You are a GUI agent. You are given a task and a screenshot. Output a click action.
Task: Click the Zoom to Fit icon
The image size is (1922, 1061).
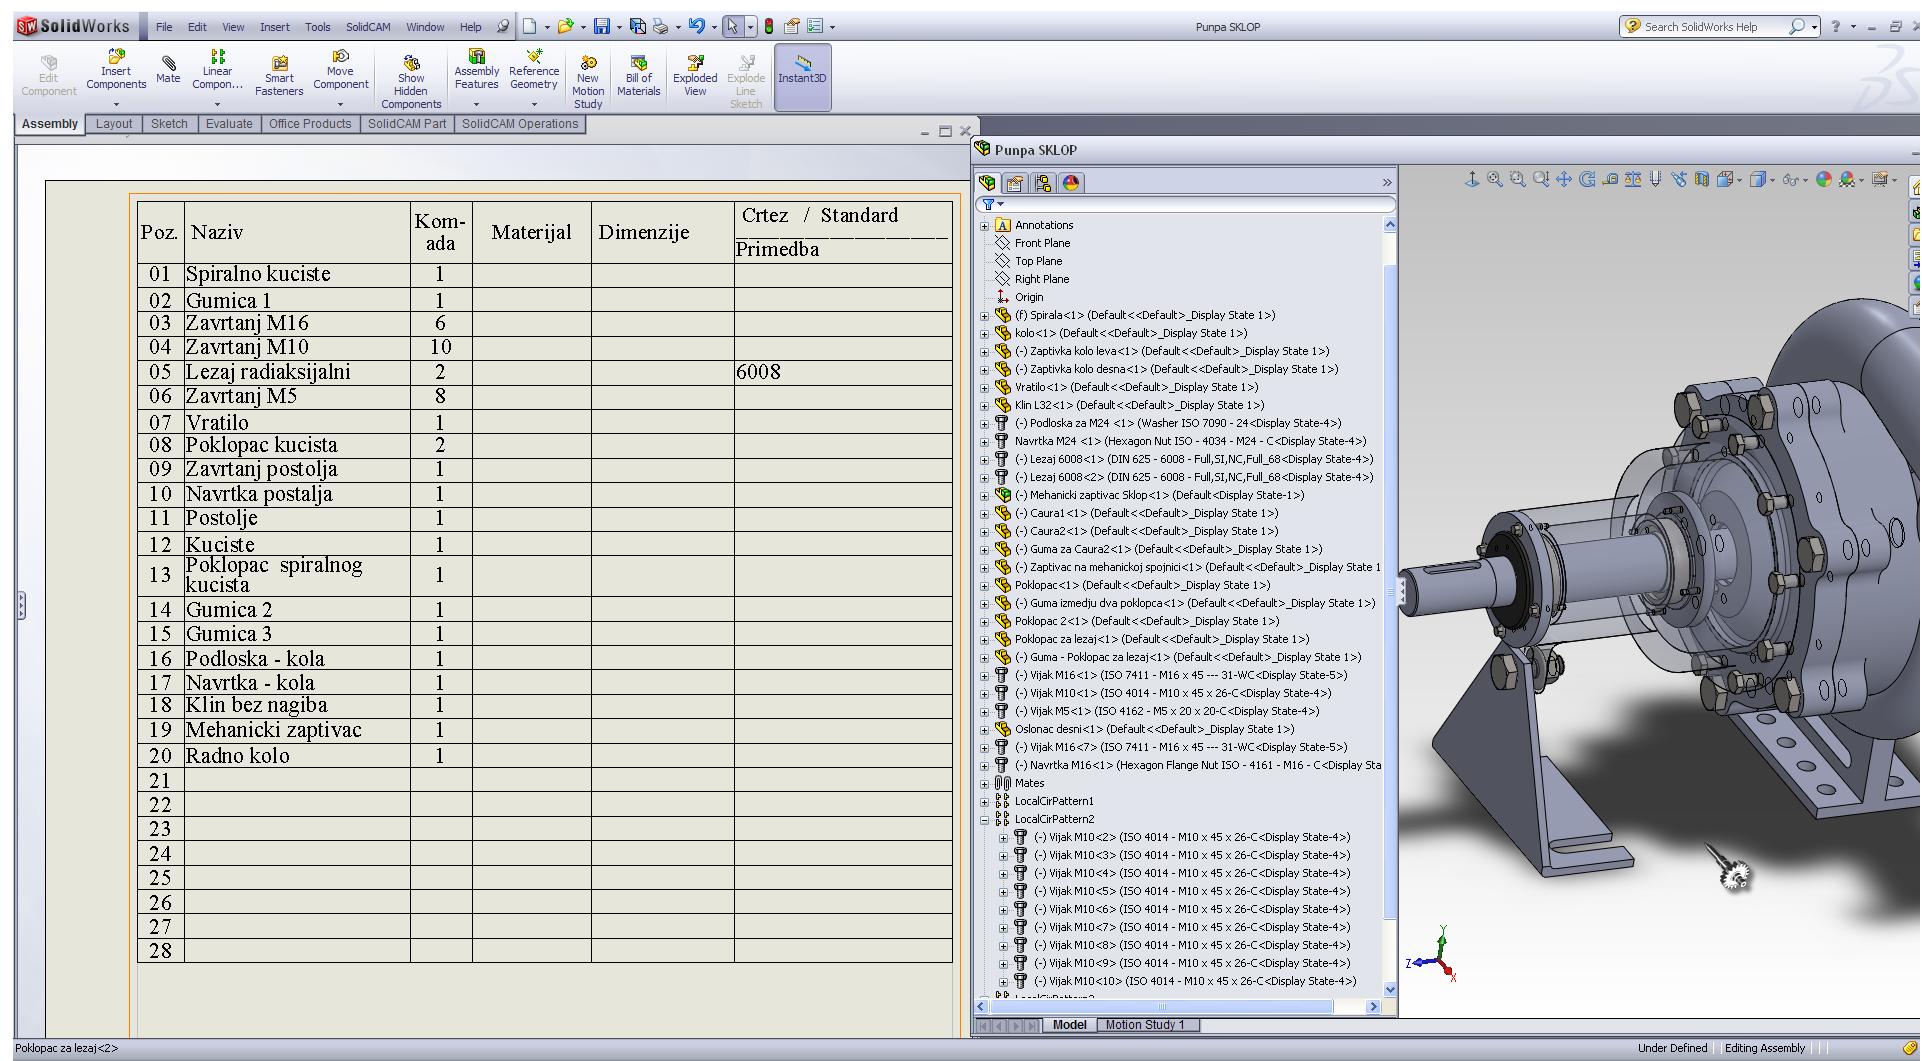coord(1494,180)
